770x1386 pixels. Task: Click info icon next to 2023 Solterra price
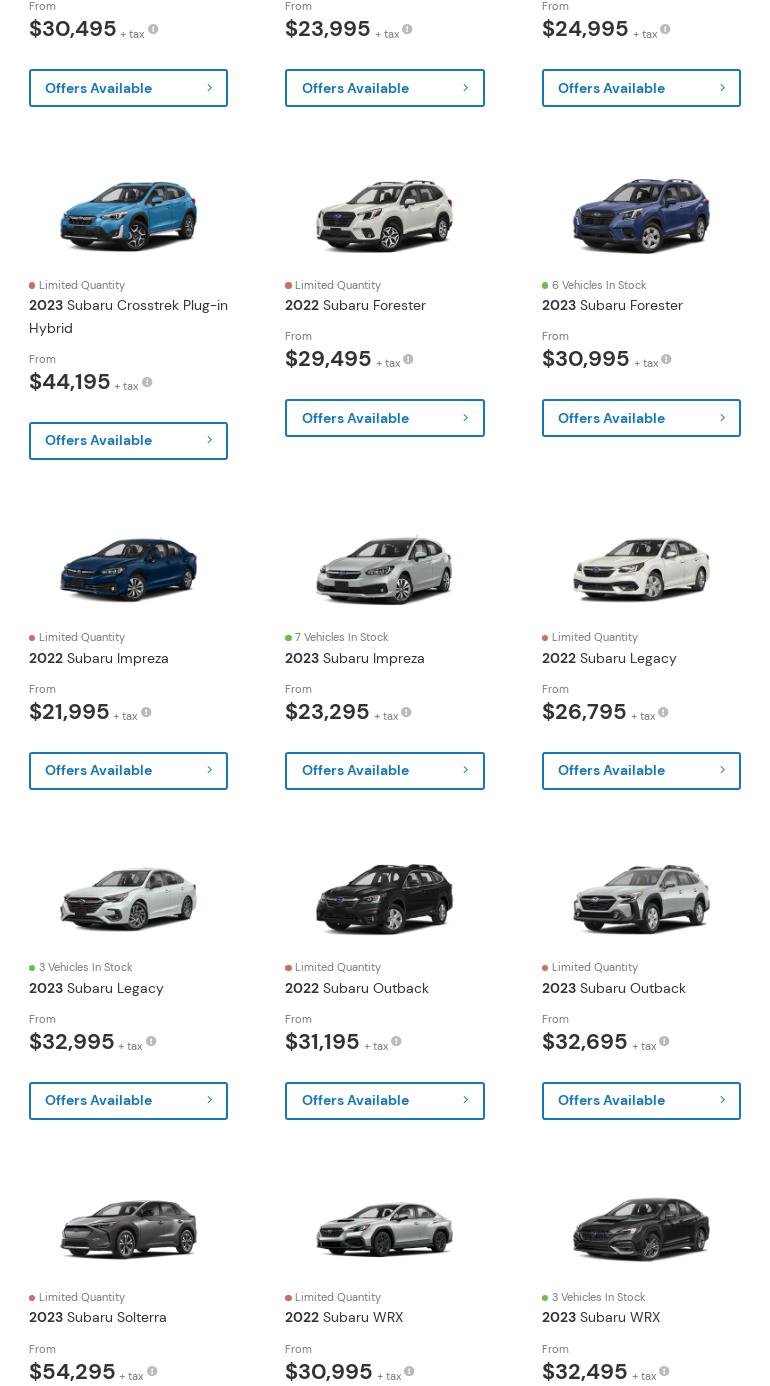click(x=152, y=1371)
